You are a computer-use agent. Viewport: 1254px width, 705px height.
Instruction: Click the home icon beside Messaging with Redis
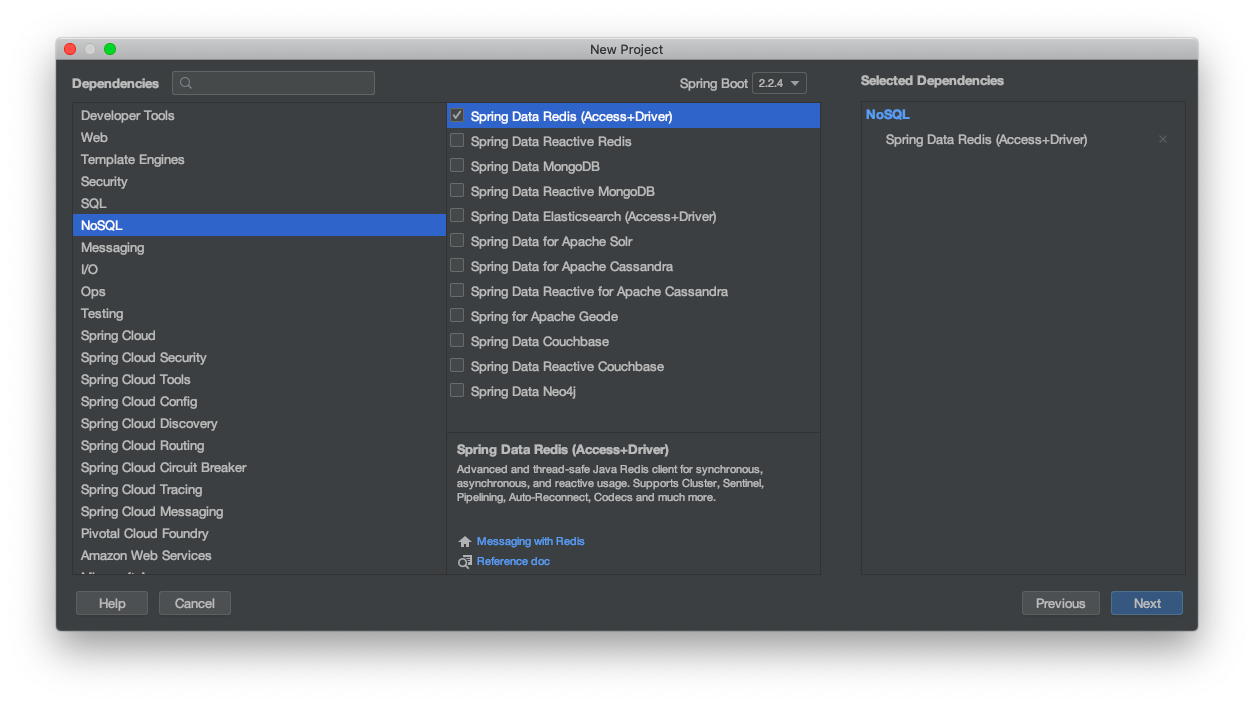tap(464, 542)
